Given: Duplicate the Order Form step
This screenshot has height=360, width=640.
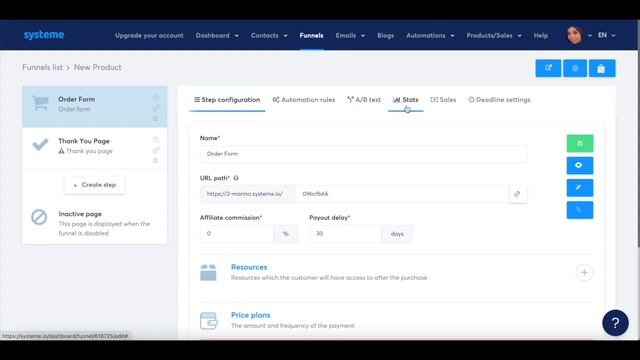Looking at the screenshot, I should [156, 98].
